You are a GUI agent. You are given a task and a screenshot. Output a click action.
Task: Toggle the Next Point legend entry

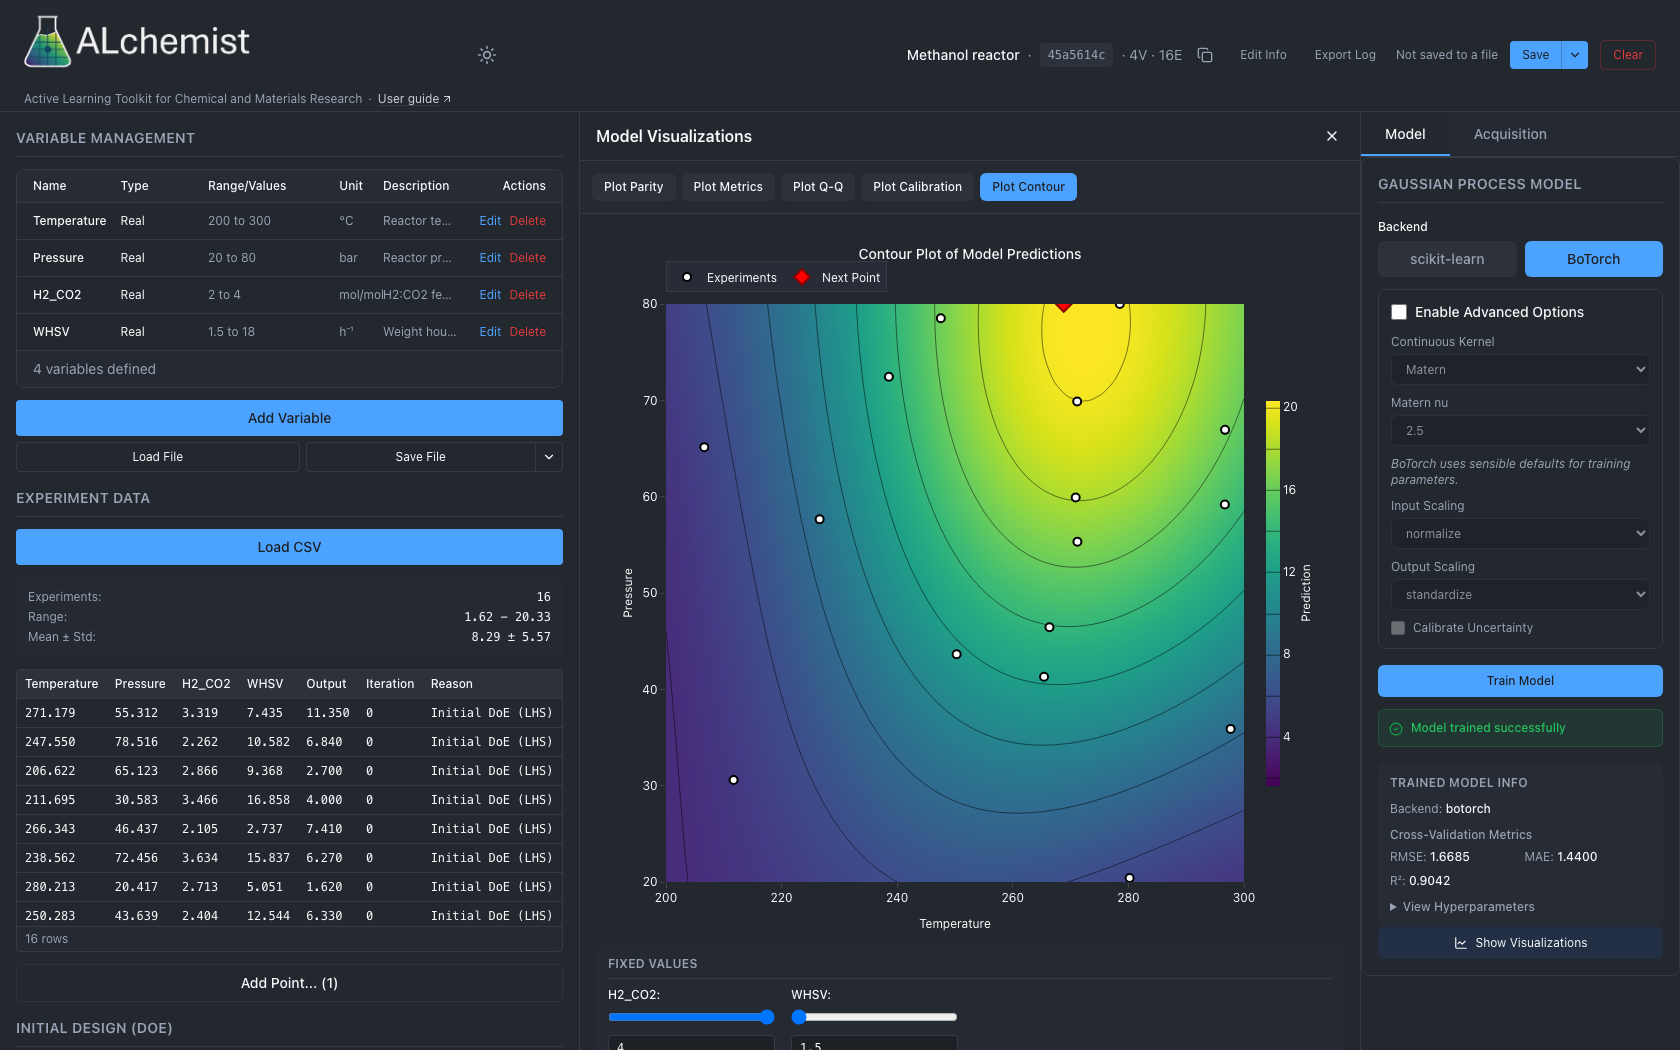click(x=838, y=278)
